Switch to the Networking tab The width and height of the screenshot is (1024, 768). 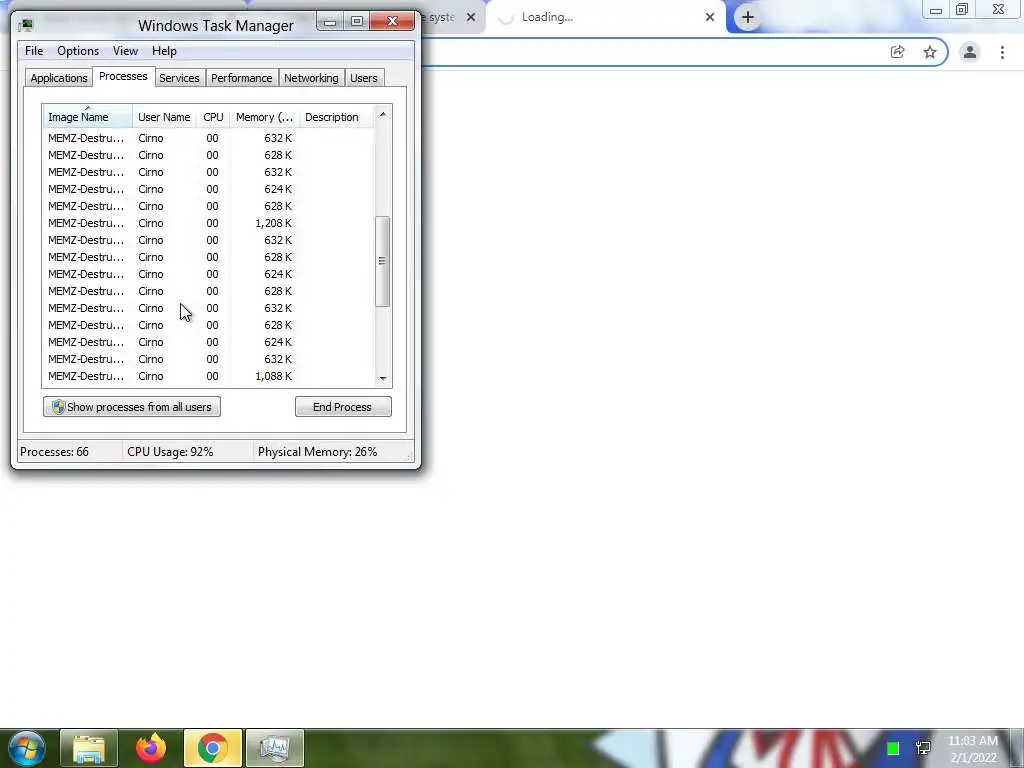point(312,78)
